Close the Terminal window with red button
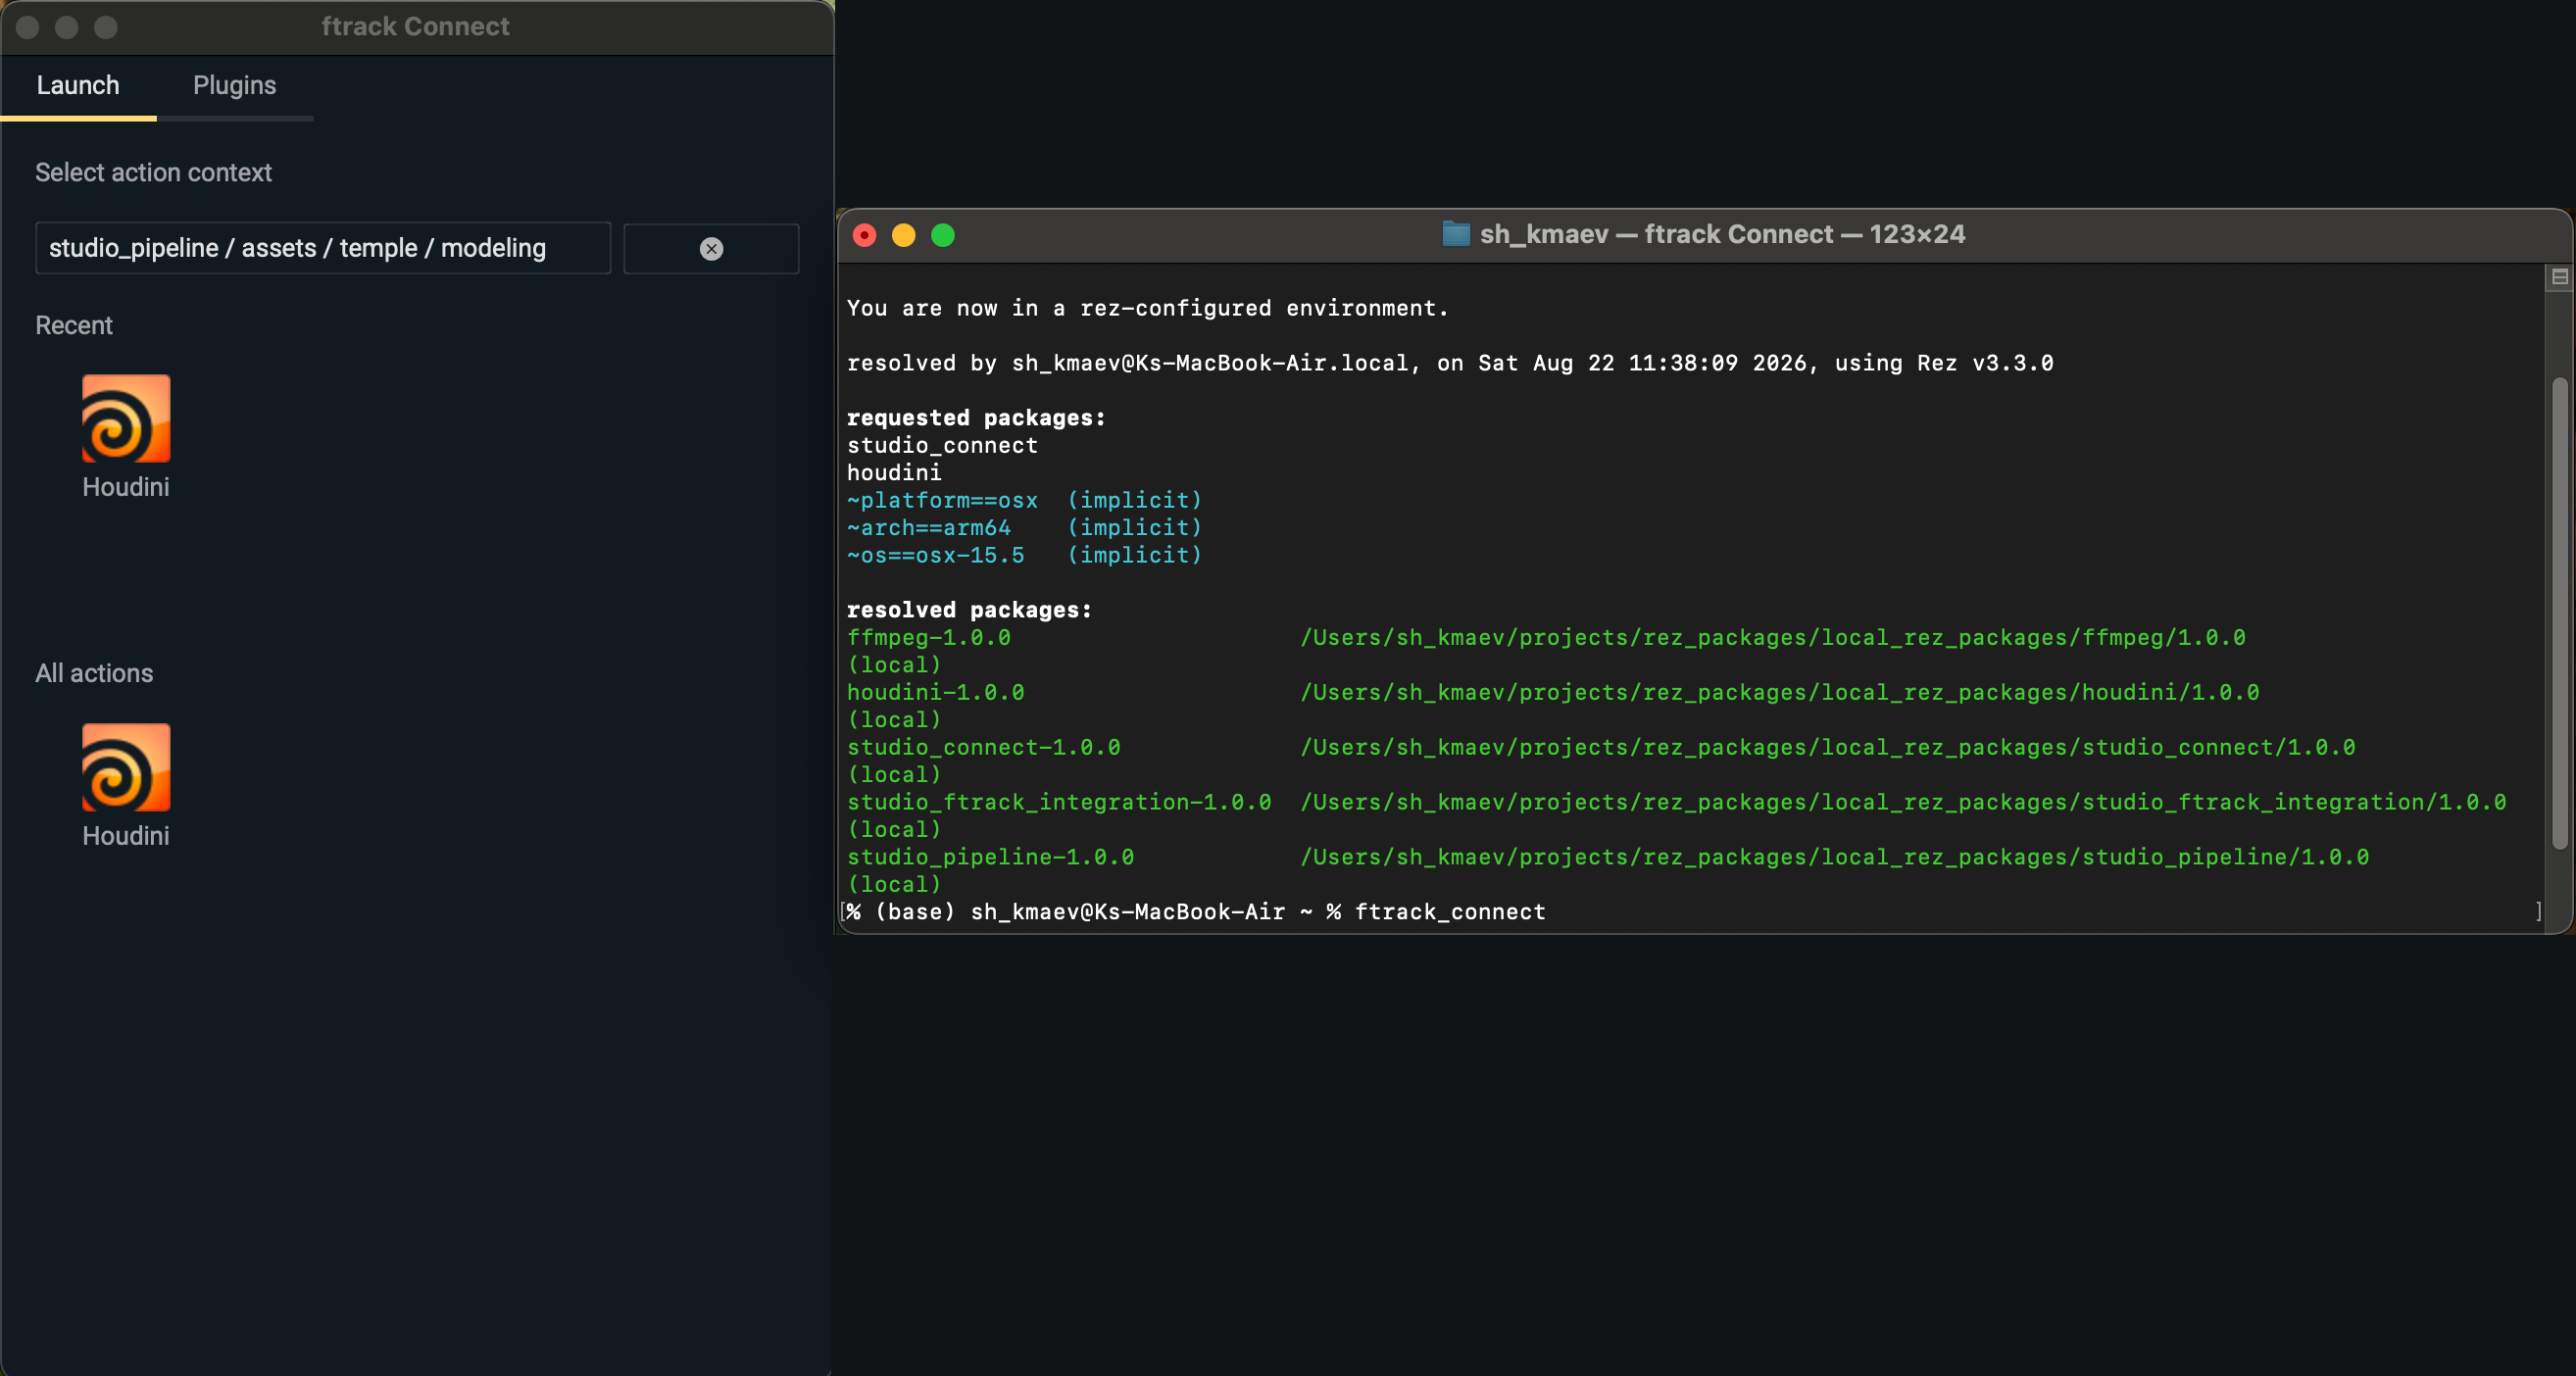 coord(865,235)
